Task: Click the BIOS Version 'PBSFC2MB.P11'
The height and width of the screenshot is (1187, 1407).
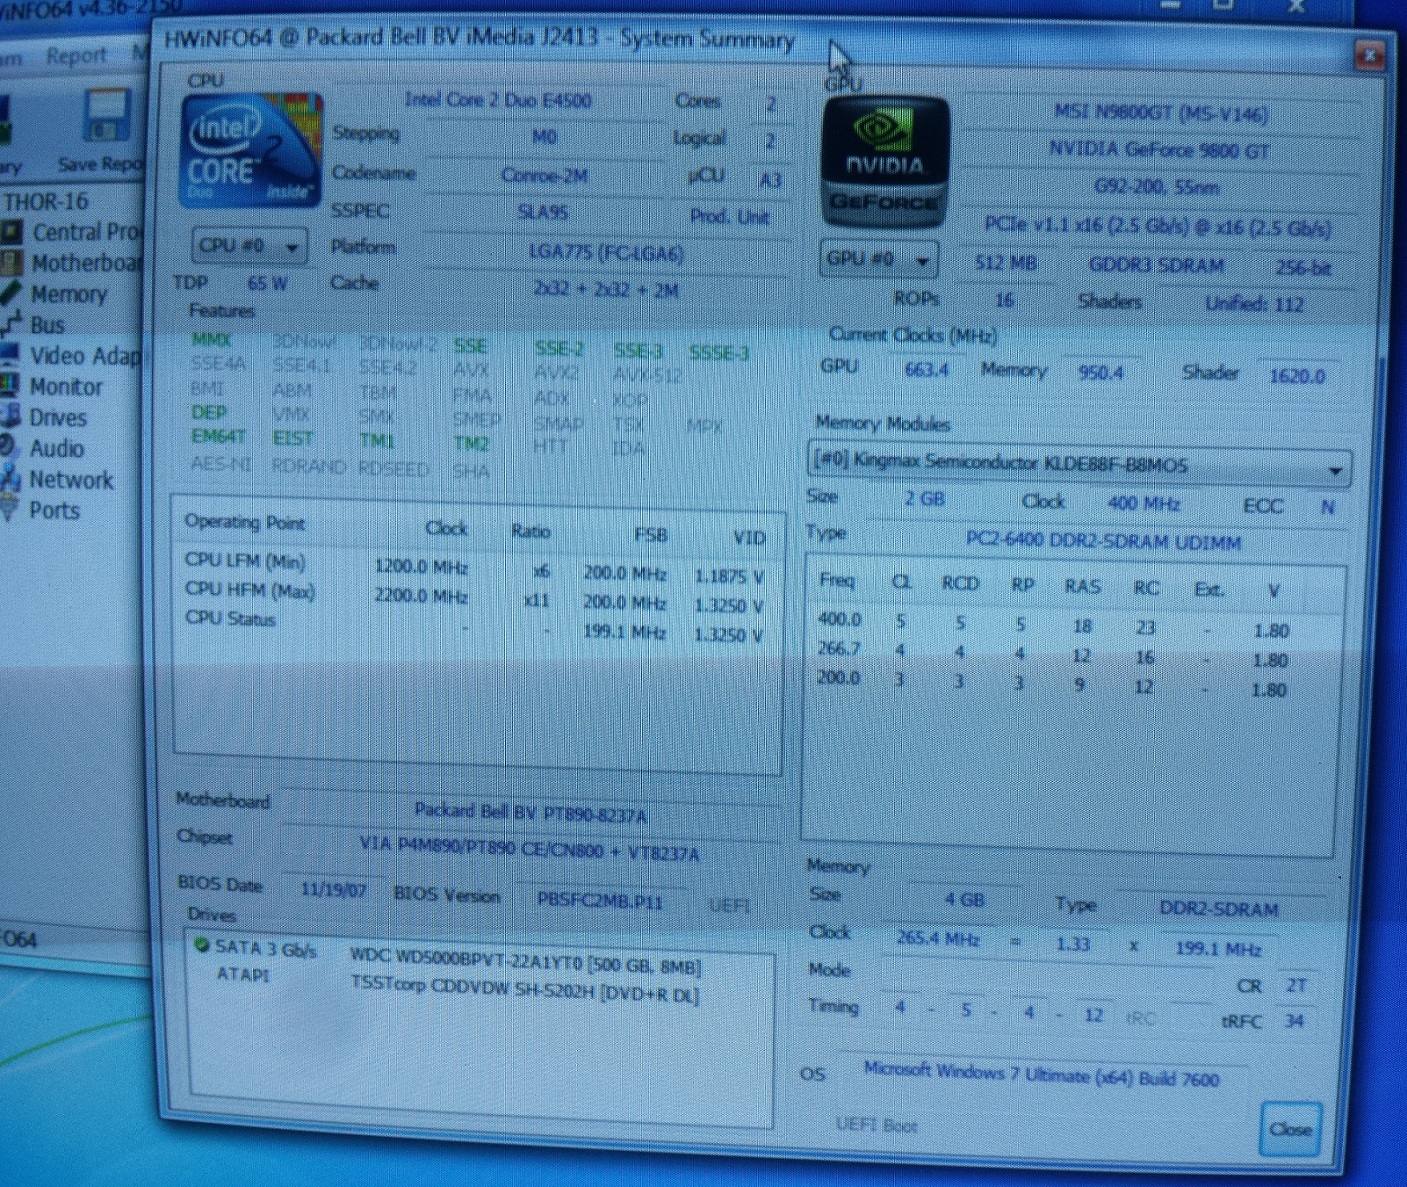Action: tap(600, 900)
